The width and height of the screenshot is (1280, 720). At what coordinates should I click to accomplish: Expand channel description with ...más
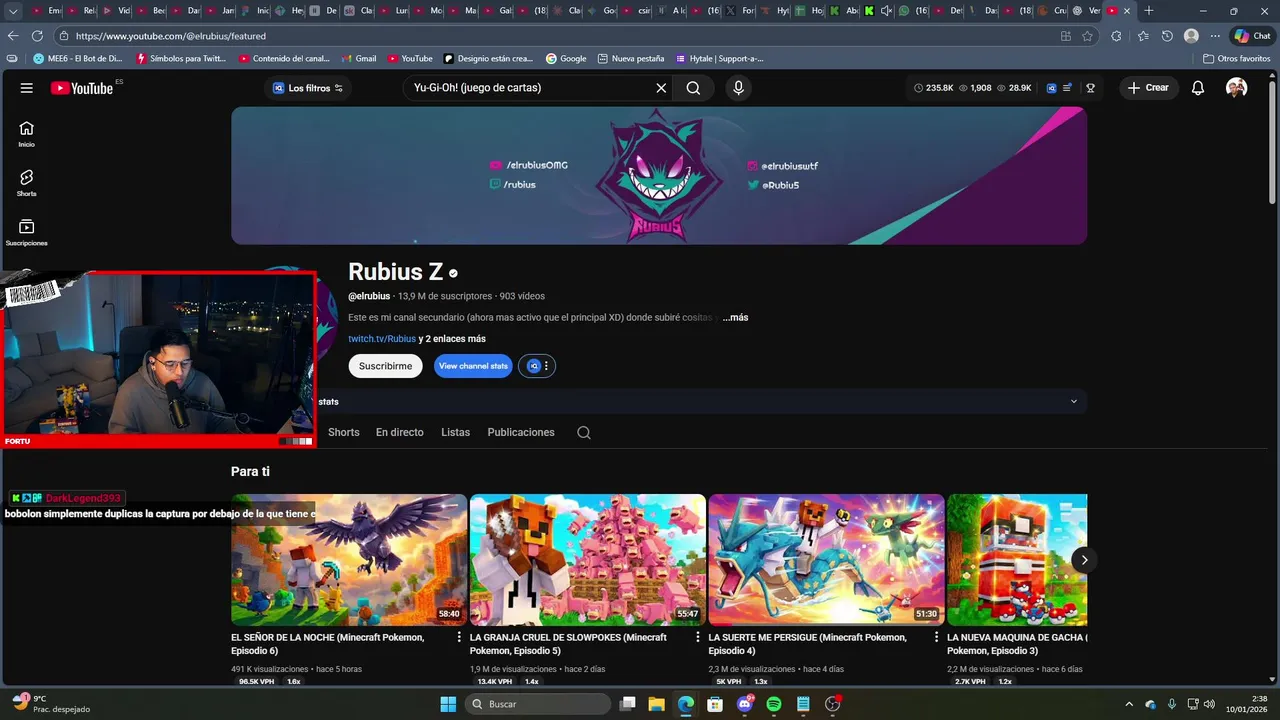tap(735, 317)
